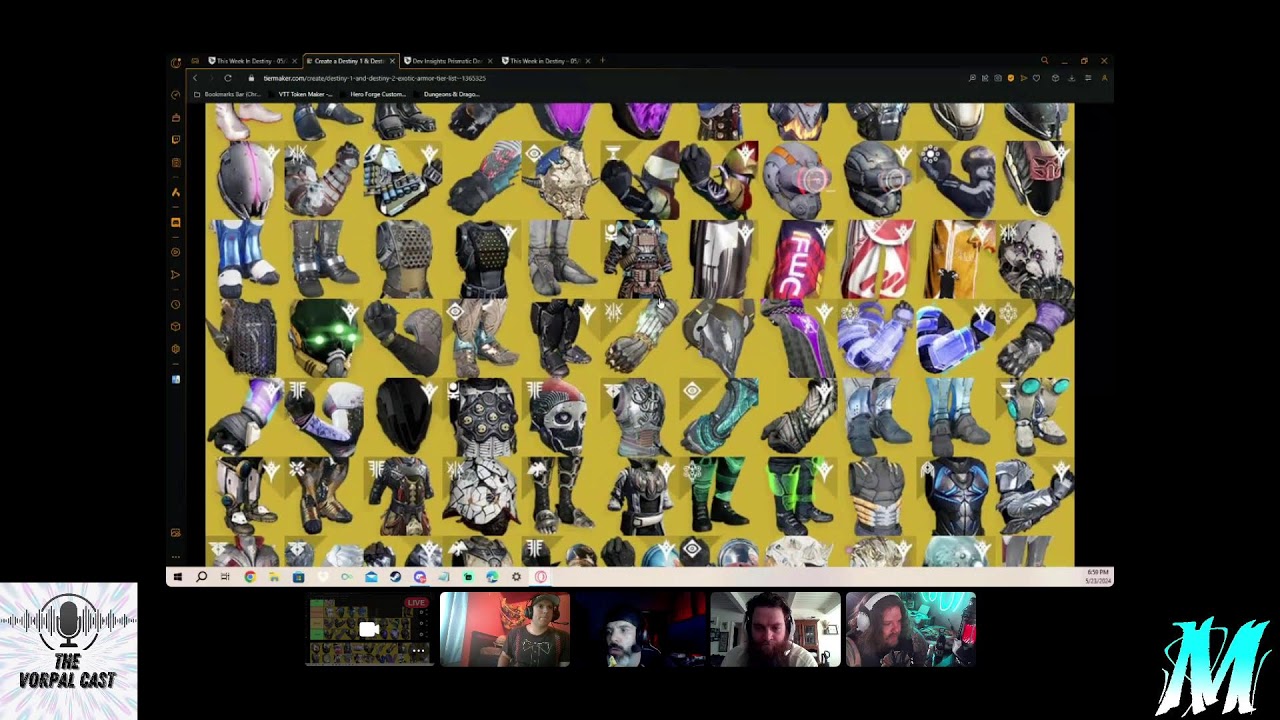Click the search magnifier in browser title bar

tap(1044, 61)
